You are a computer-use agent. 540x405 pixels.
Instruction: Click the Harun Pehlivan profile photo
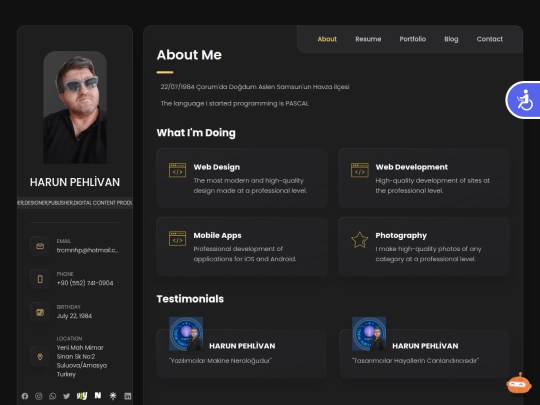click(75, 107)
